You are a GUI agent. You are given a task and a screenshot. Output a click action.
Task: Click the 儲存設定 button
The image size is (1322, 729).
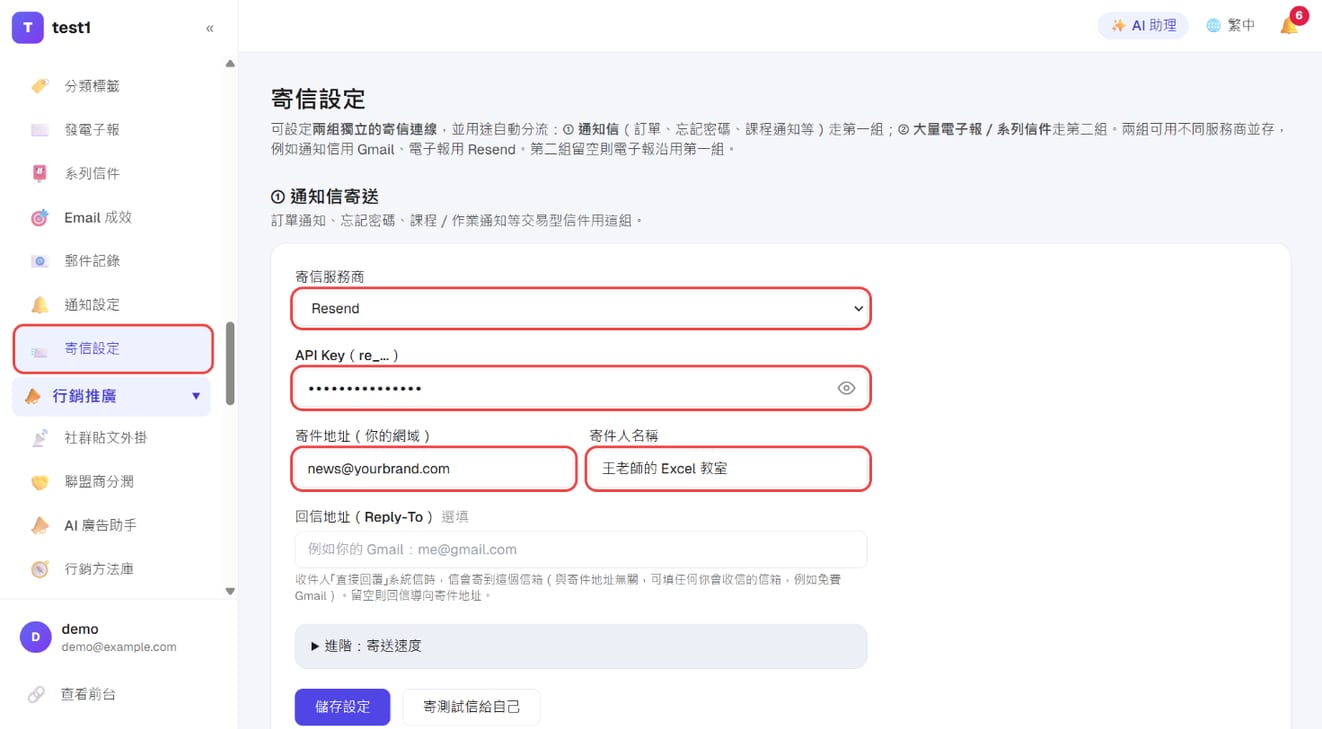tap(343, 707)
